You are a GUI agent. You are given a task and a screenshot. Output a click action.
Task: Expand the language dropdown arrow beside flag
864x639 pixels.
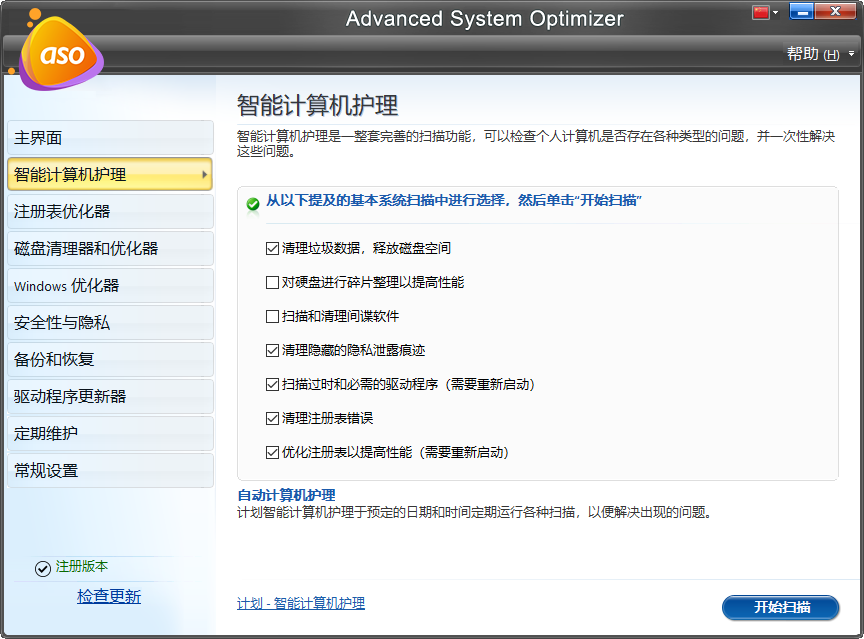click(x=776, y=12)
